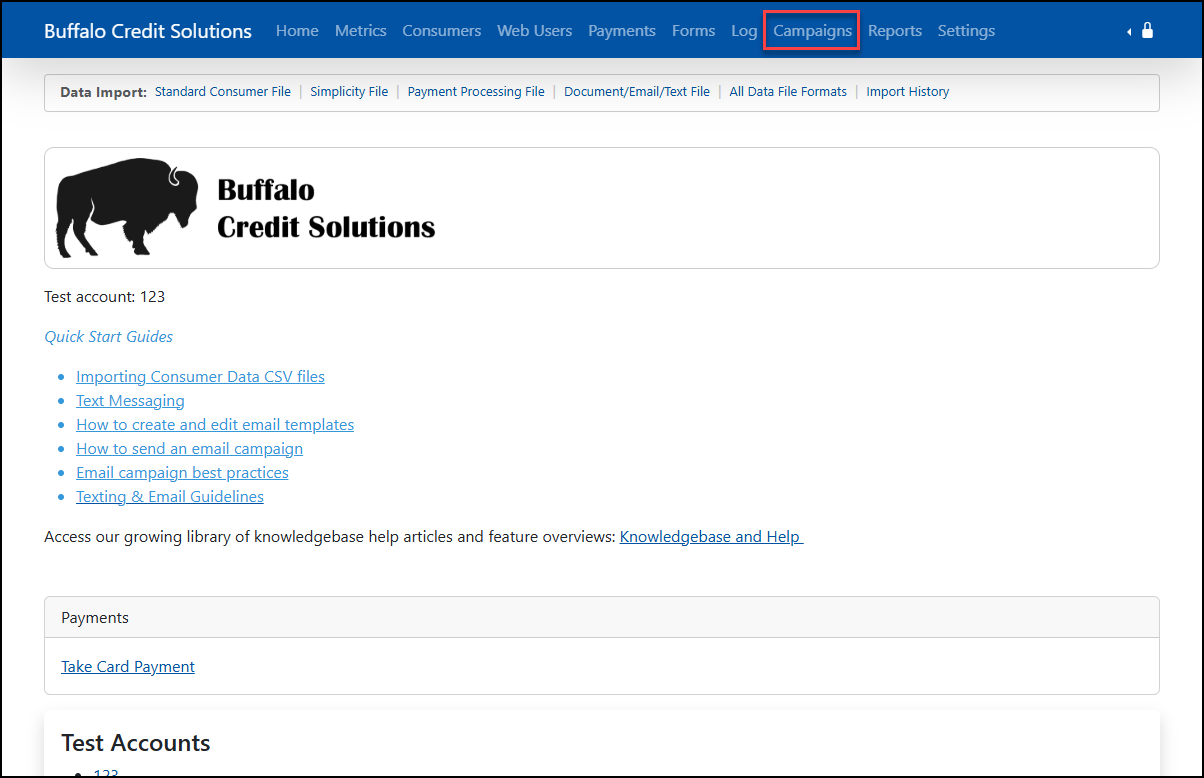Open Texting & Email Guidelines link
This screenshot has width=1204, height=778.
coord(170,497)
